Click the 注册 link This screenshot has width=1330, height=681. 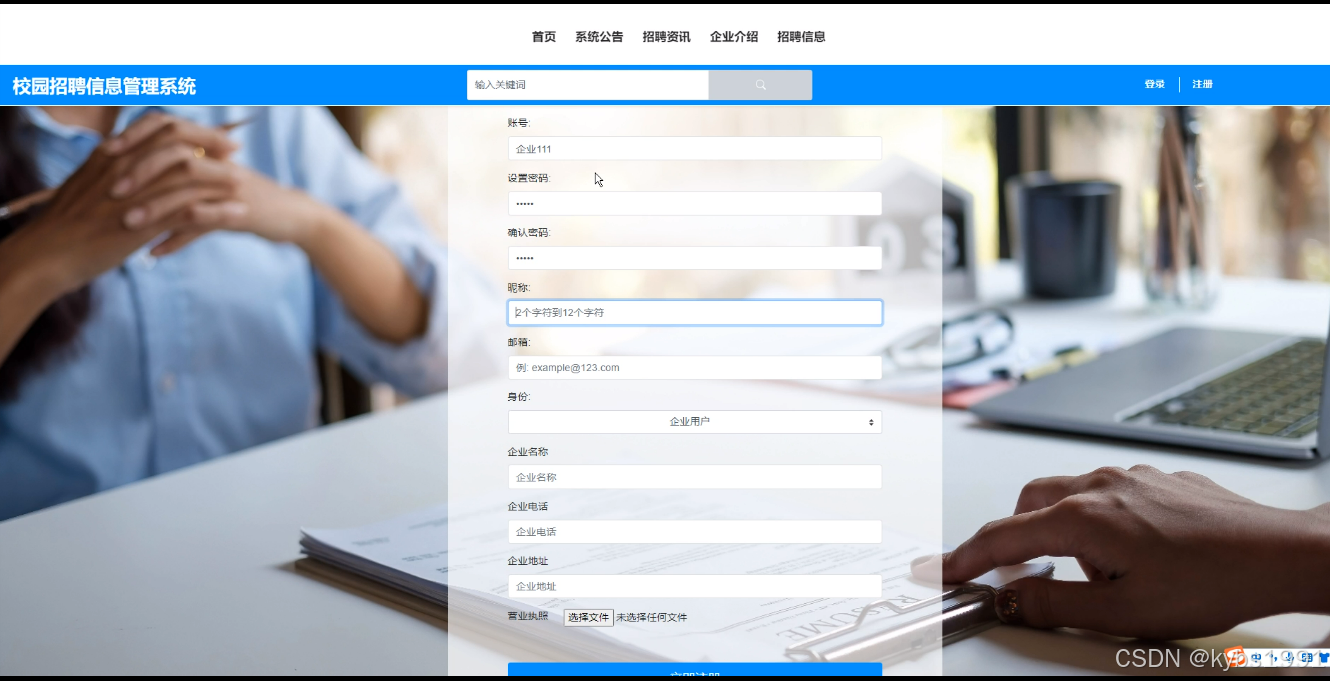(x=1202, y=85)
